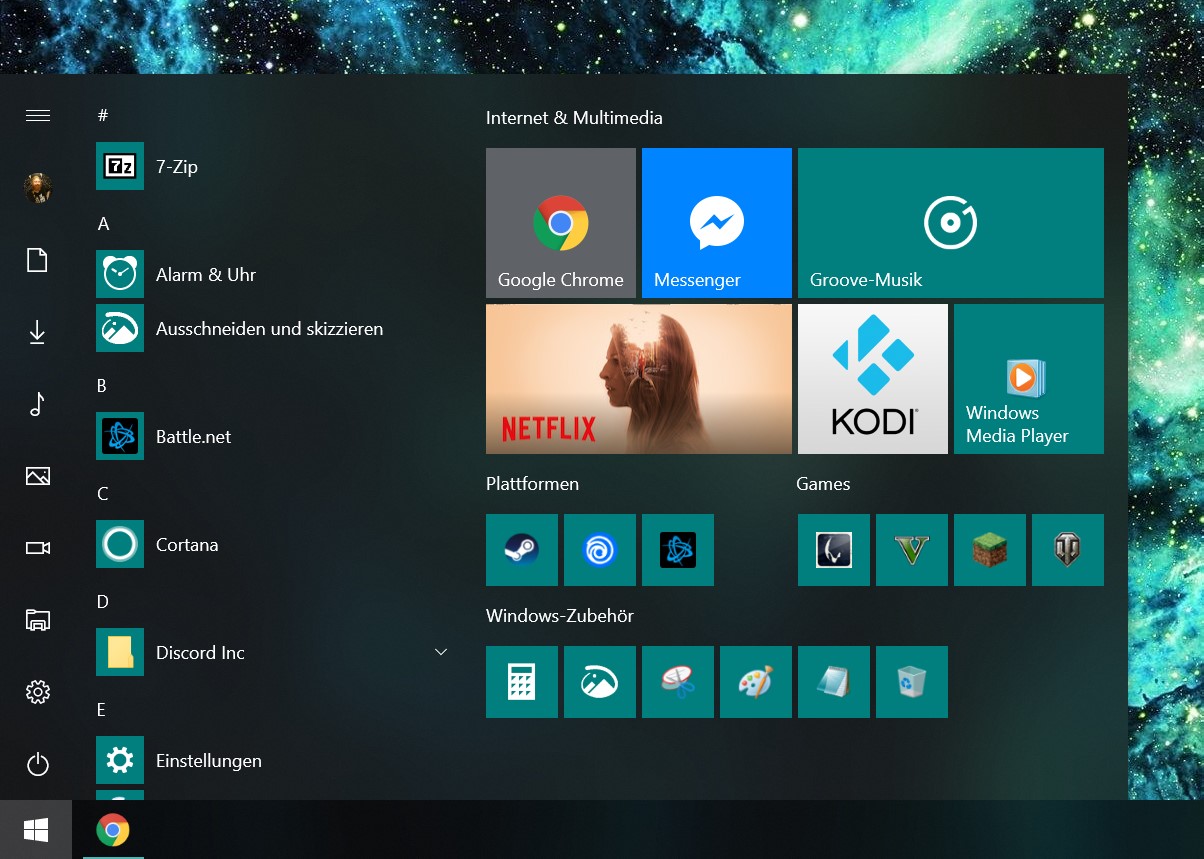Click the Power icon in the sidebar
The height and width of the screenshot is (859, 1204).
(x=38, y=765)
